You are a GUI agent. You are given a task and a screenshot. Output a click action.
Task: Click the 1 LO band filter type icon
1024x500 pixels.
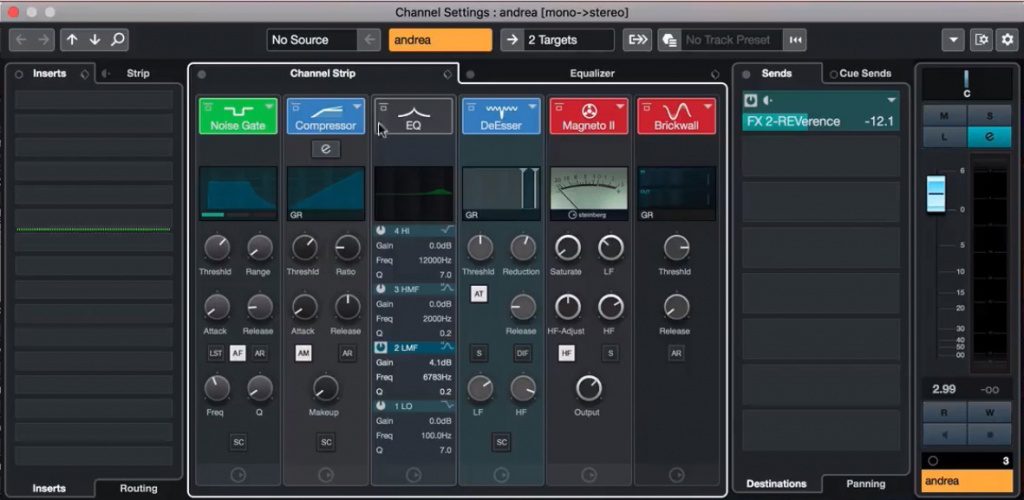point(447,405)
